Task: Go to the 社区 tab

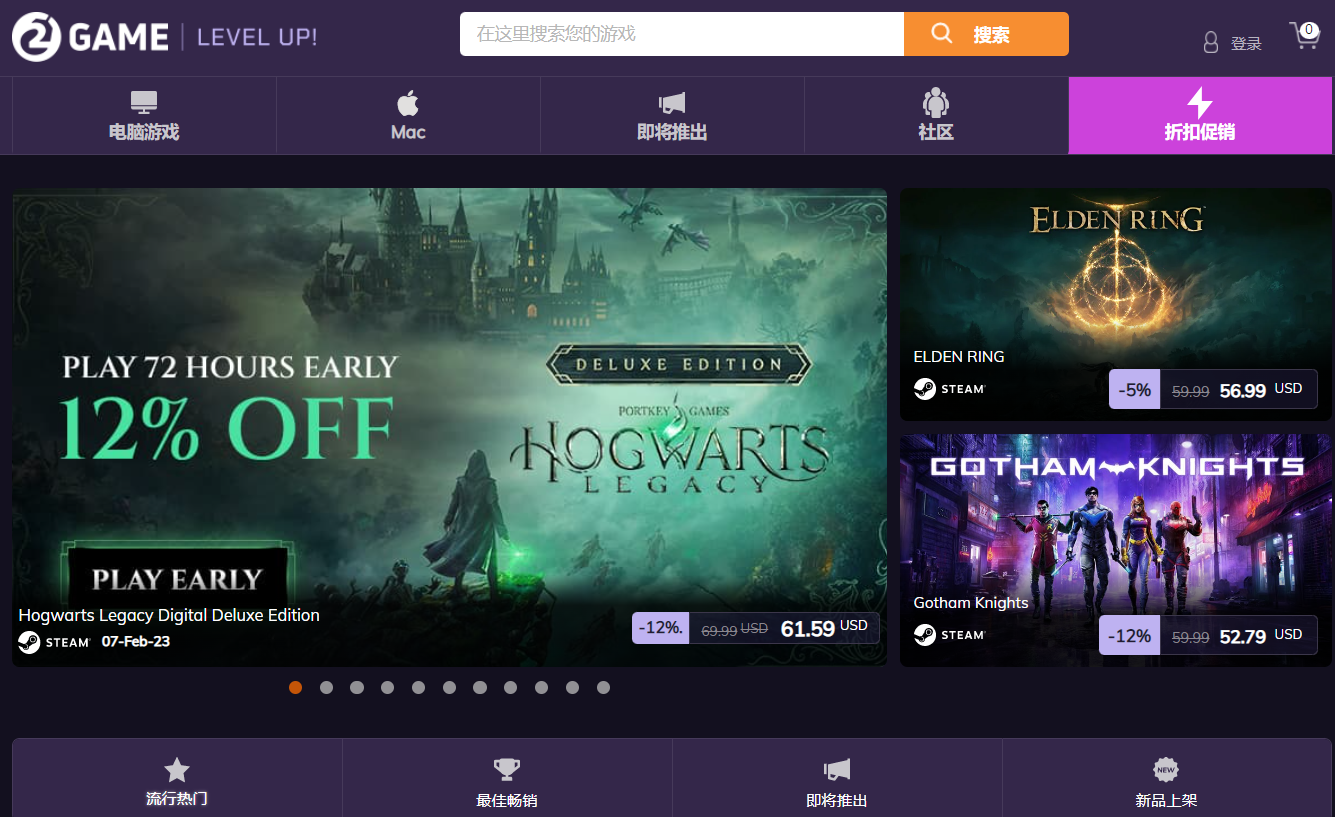Action: 936,115
